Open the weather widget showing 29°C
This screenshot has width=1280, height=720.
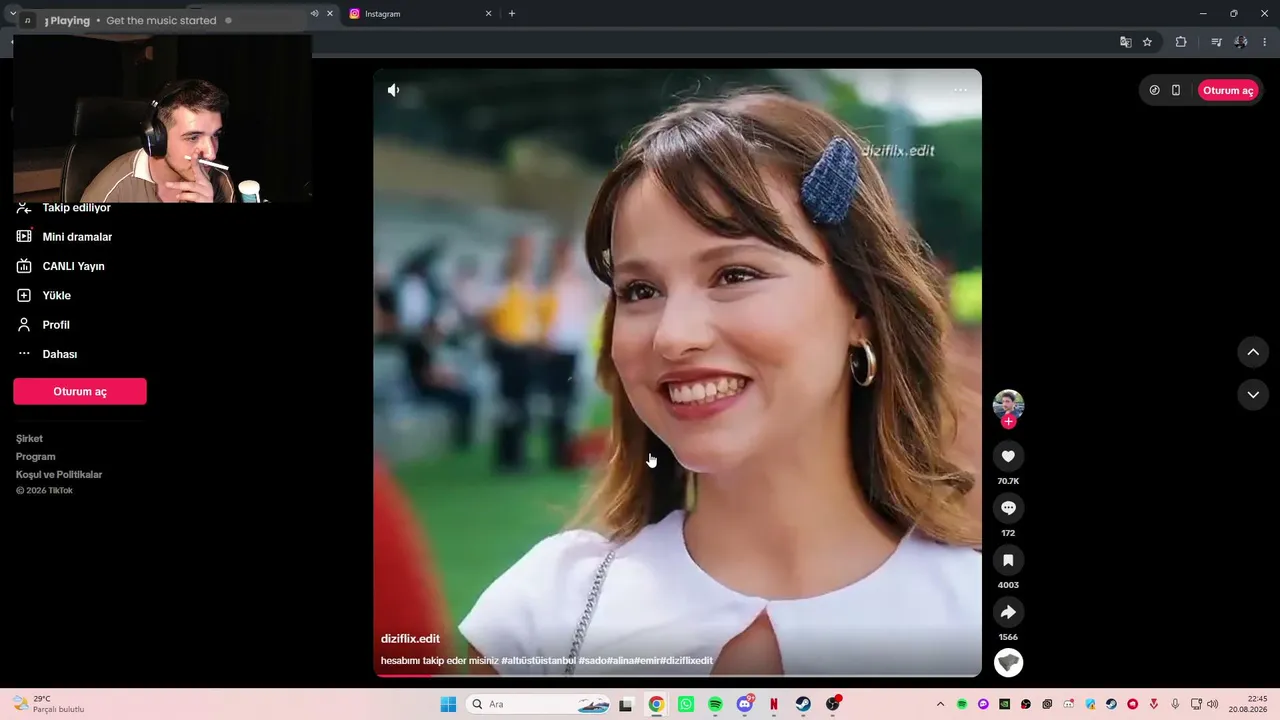coord(48,704)
